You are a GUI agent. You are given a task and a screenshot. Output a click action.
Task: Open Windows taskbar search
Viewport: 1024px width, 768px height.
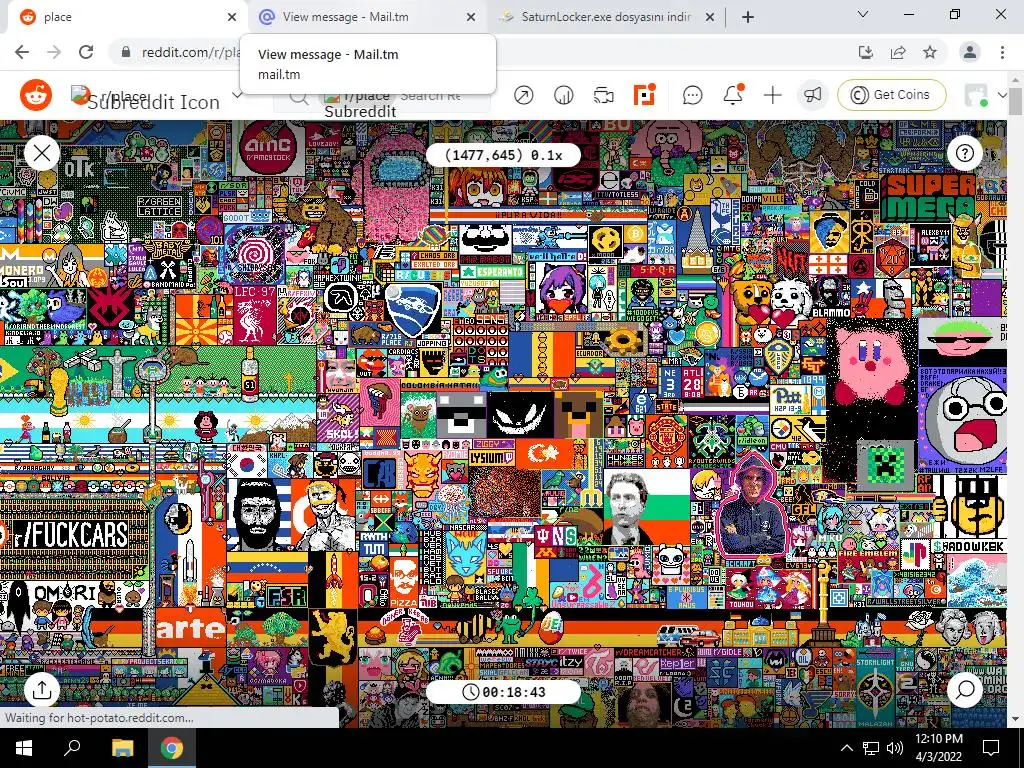(x=72, y=748)
